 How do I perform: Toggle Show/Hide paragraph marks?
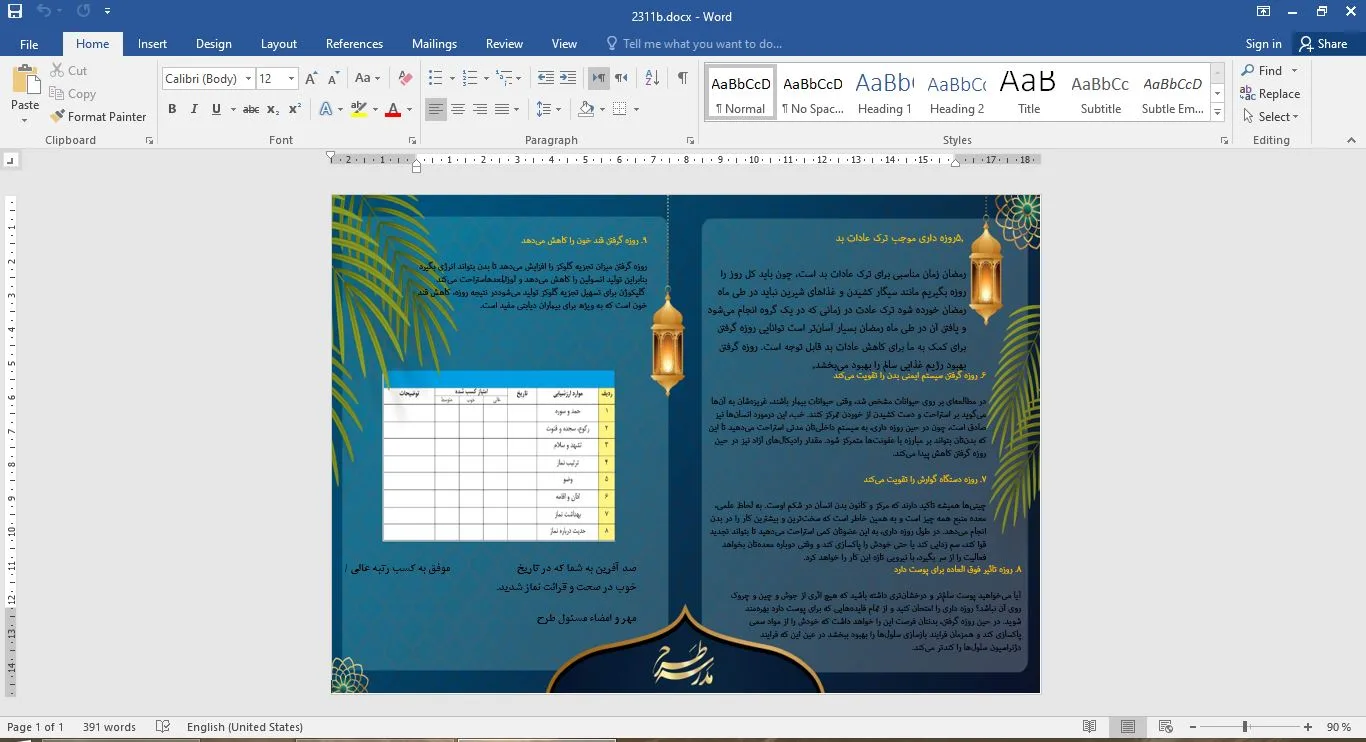[x=682, y=78]
